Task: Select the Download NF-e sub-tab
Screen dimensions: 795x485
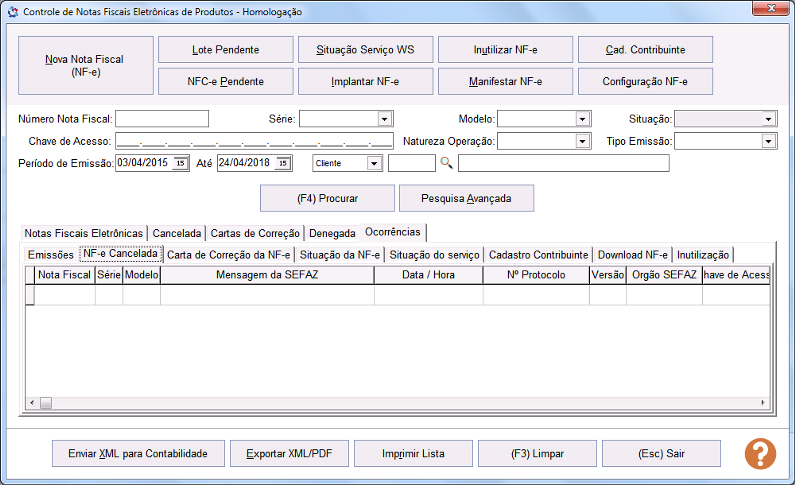Action: coord(633,255)
